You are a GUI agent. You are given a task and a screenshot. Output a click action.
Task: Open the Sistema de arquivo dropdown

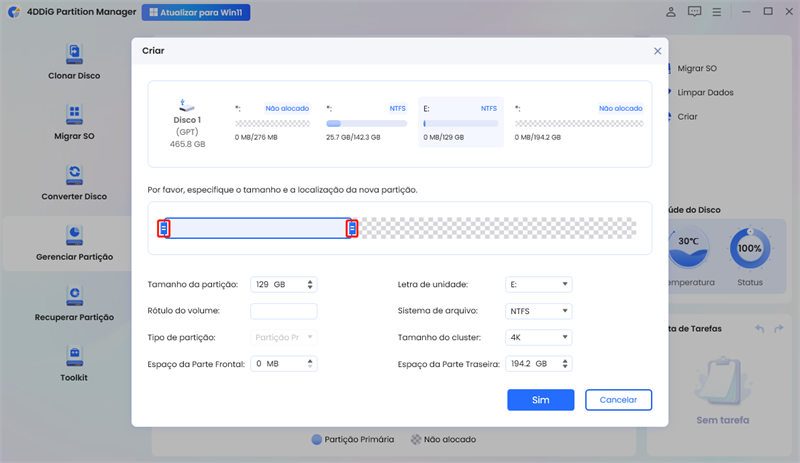[x=539, y=311]
